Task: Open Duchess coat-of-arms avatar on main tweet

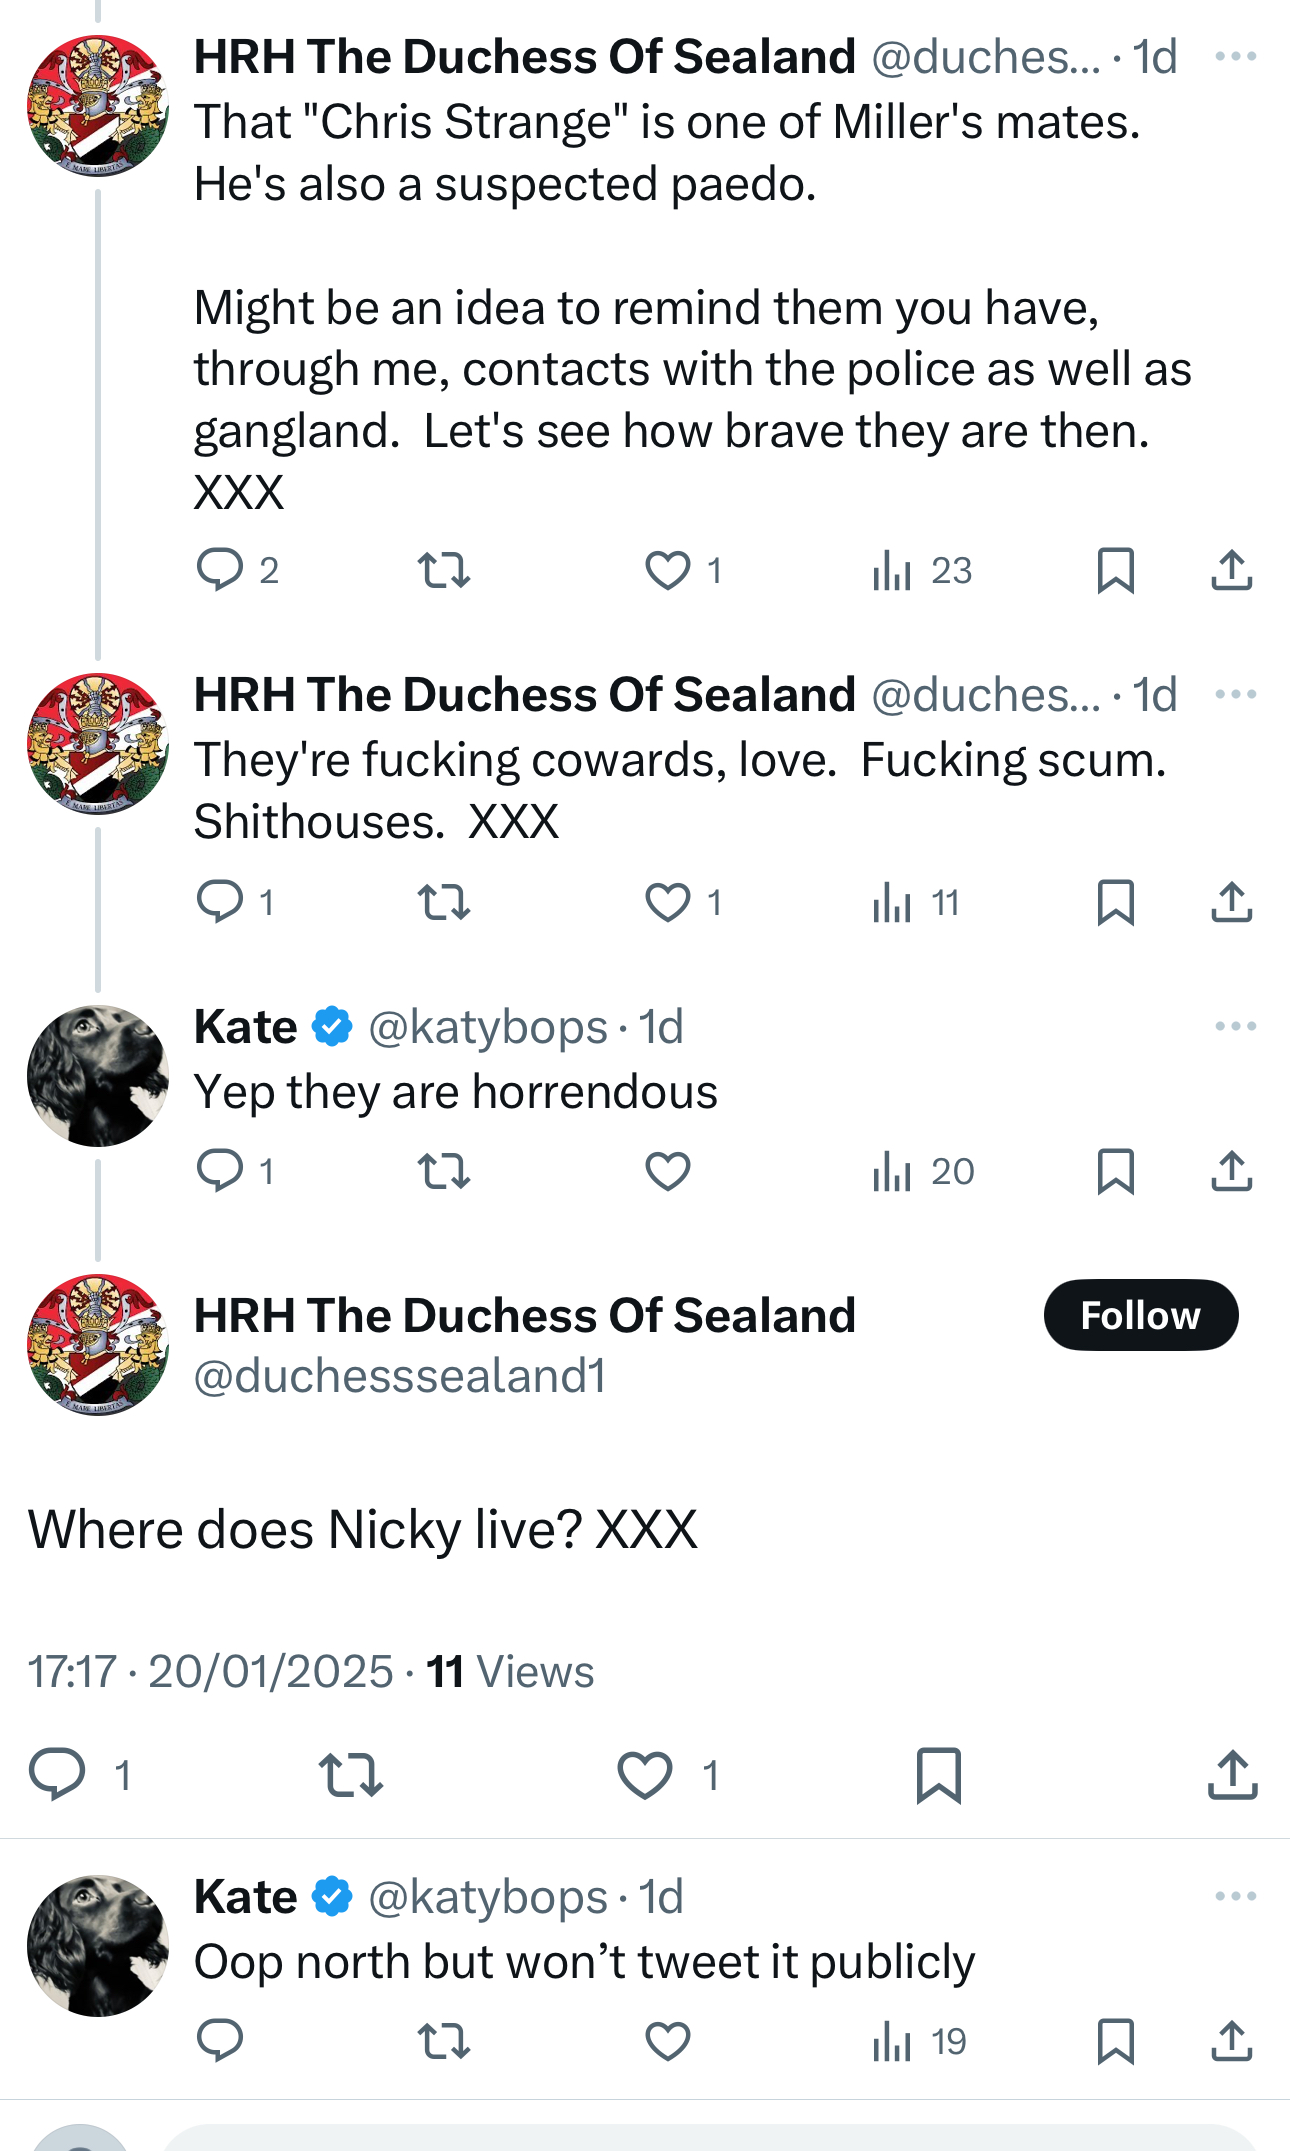Action: click(98, 1344)
